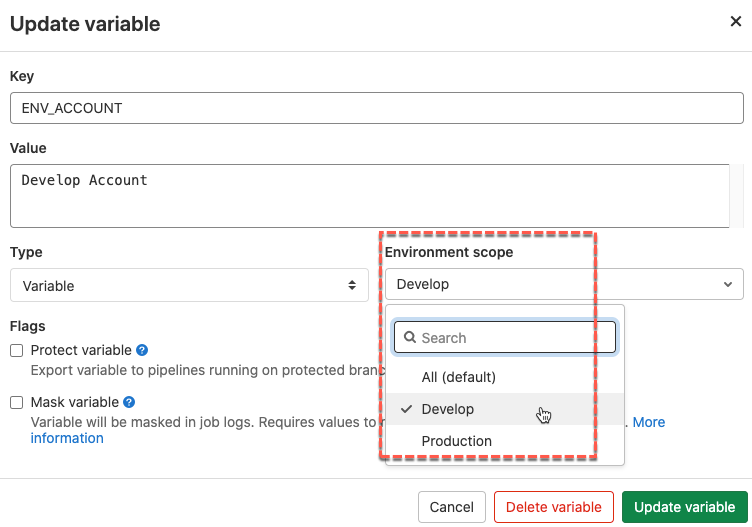Image resolution: width=752 pixels, height=527 pixels.
Task: Click the Mask variable help icon
Action: coord(129,402)
